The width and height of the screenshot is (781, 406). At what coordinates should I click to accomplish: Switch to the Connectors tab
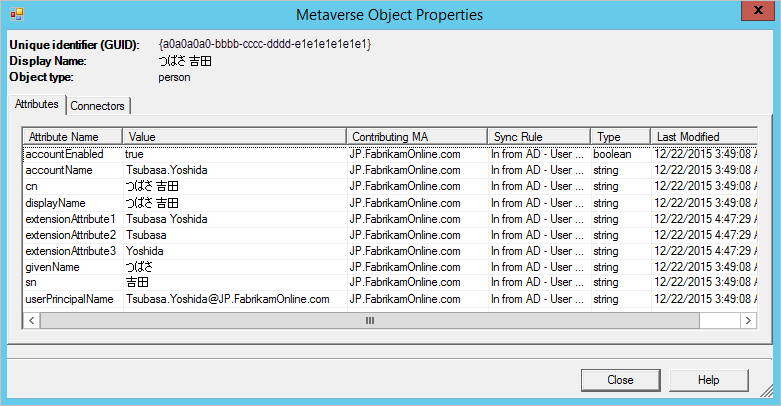coord(98,106)
